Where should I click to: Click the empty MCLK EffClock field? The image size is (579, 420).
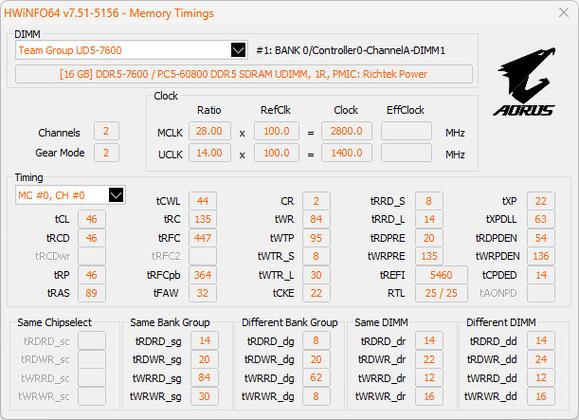pyautogui.click(x=406, y=131)
